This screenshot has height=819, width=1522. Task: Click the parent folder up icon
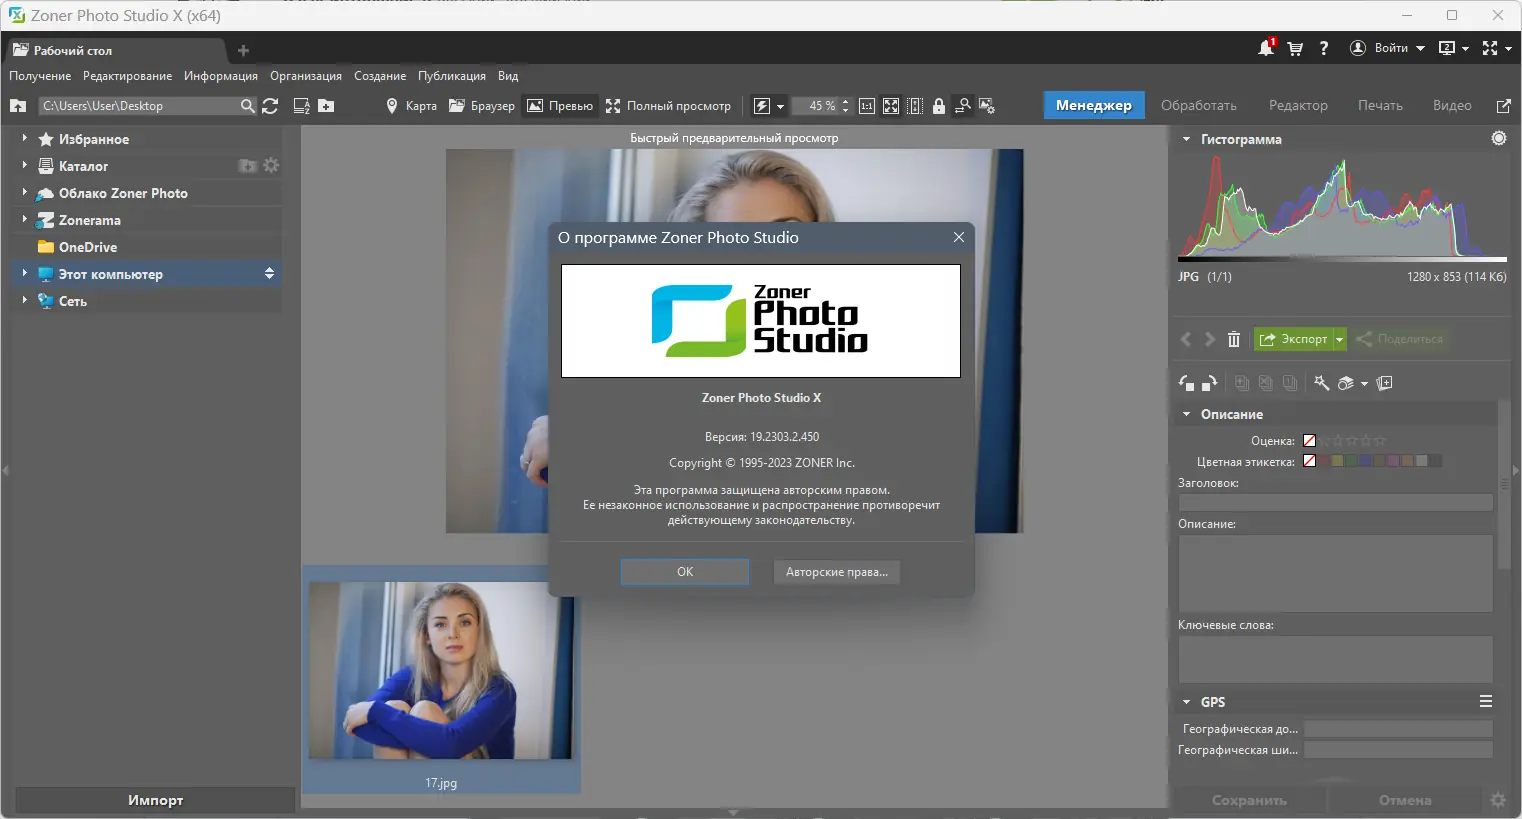pos(17,106)
